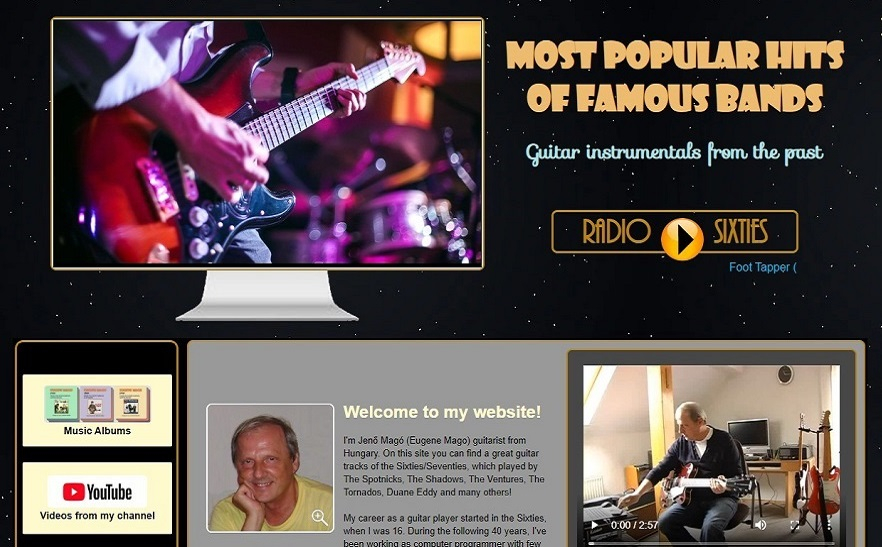
Task: Open the video three-dot more options menu
Action: pos(829,525)
